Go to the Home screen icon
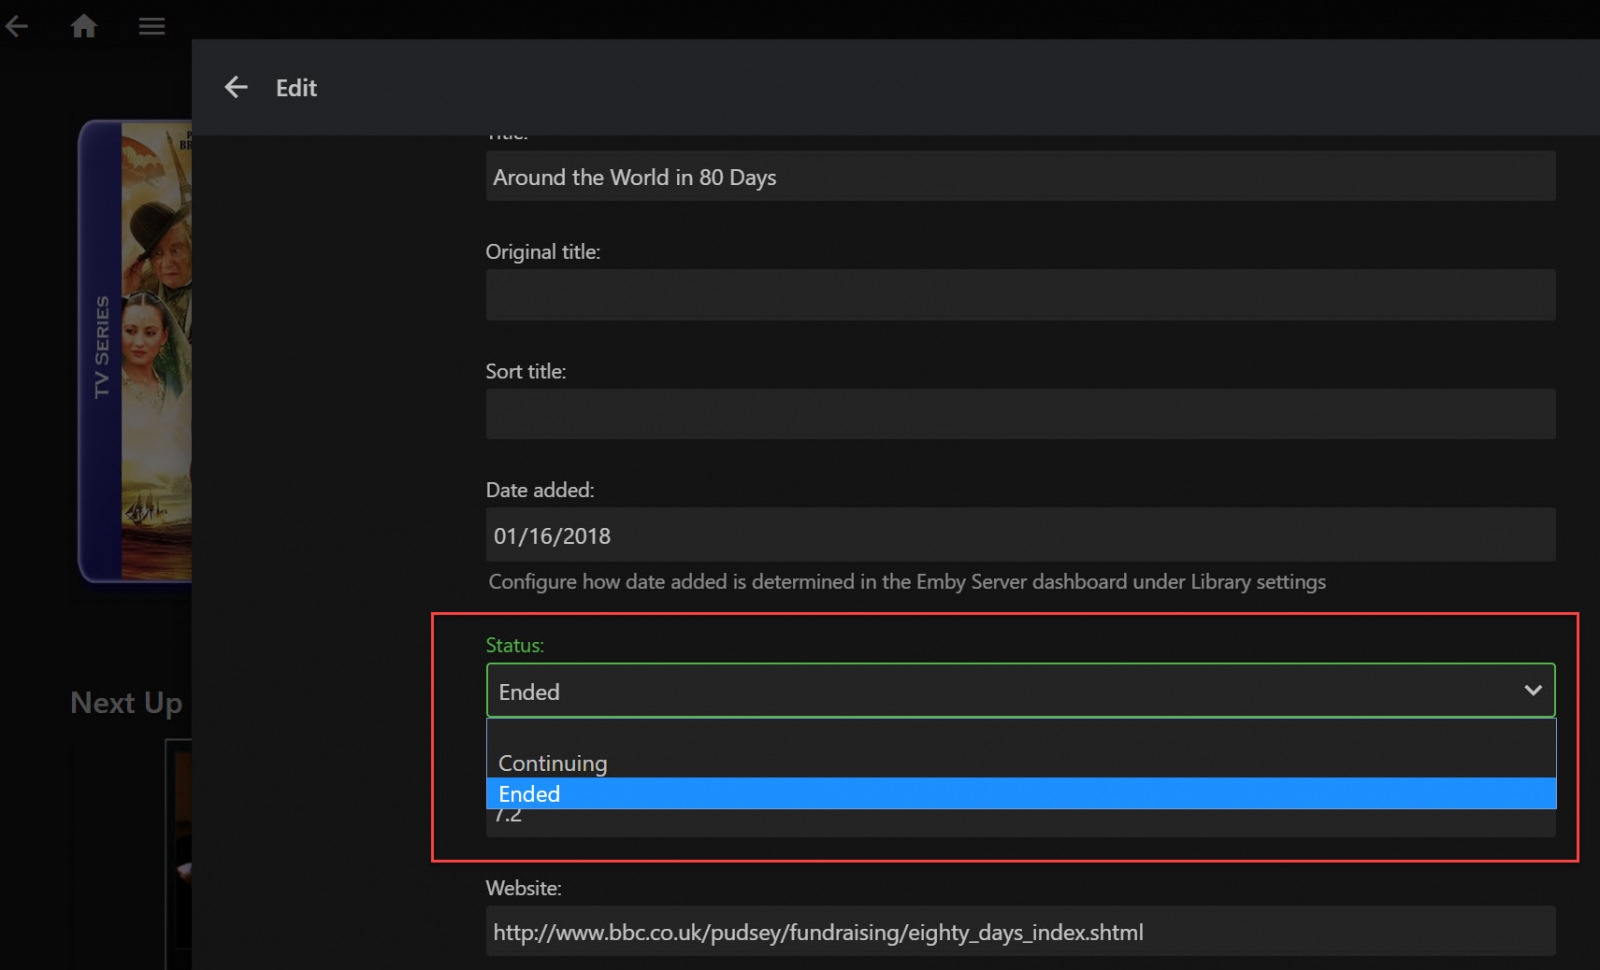The width and height of the screenshot is (1600, 970). (x=84, y=26)
